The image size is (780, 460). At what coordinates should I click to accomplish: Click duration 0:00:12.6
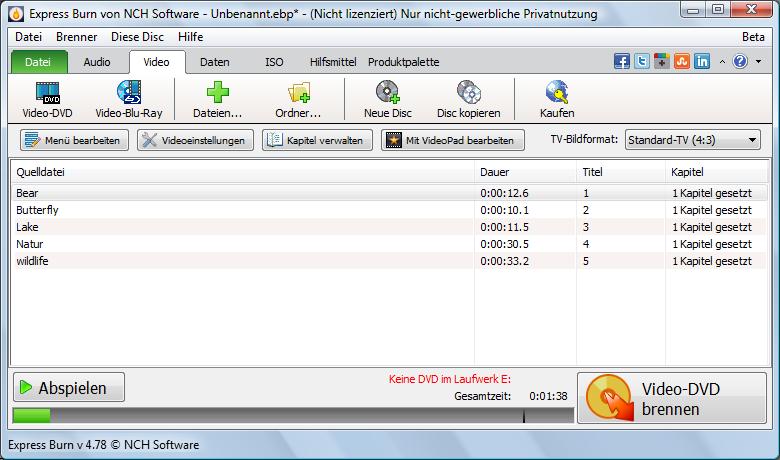click(504, 193)
